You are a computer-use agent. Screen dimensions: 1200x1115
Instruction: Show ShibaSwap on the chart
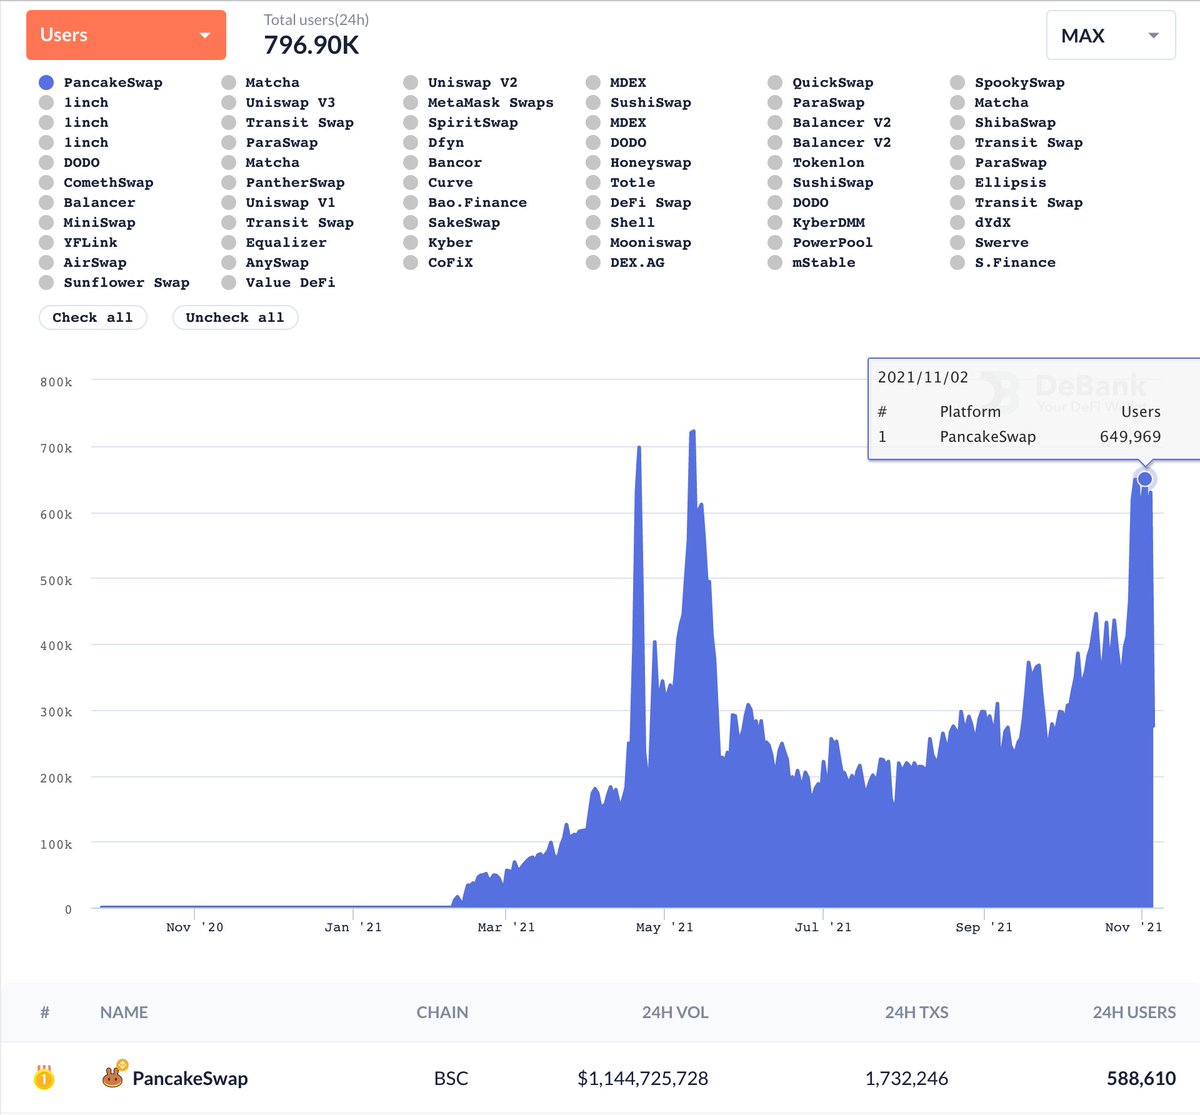pyautogui.click(x=1002, y=123)
